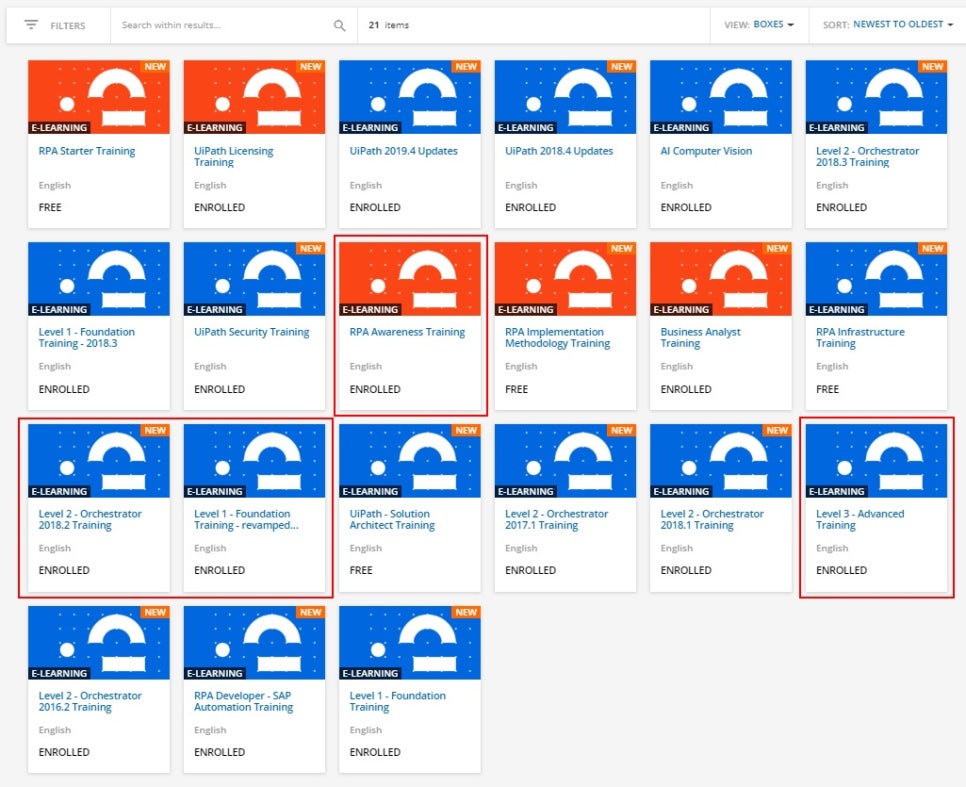This screenshot has height=787, width=966.
Task: Click the search magnifier icon
Action: point(339,25)
